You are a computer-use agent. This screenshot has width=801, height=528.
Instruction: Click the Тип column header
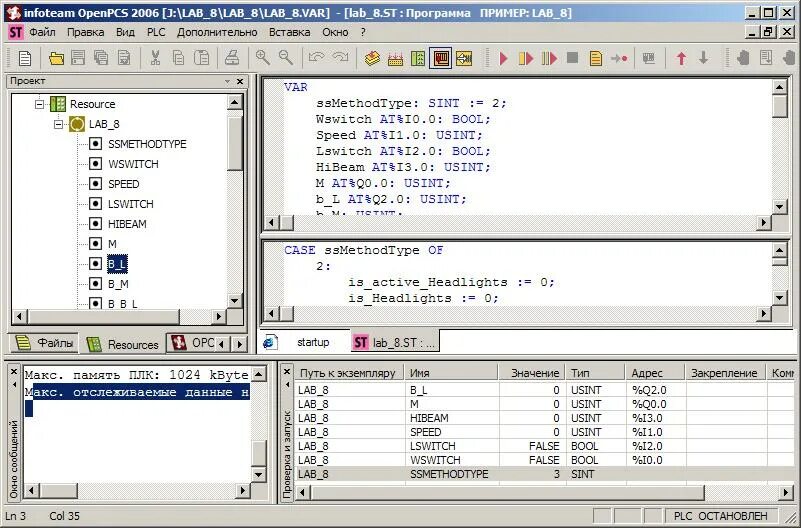(595, 373)
